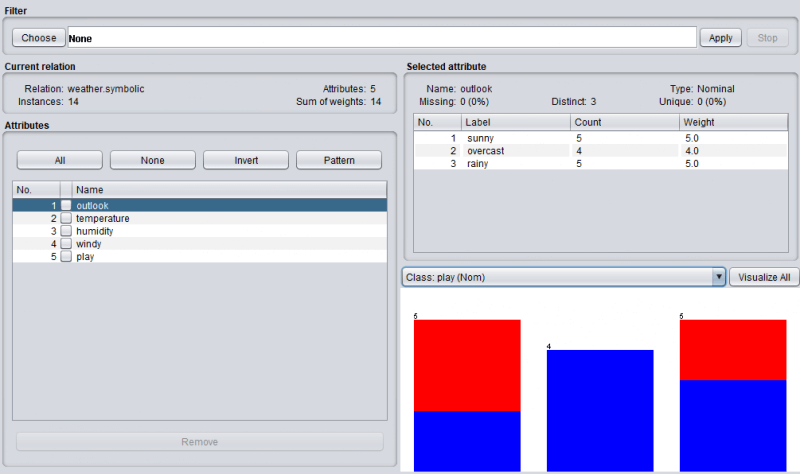The width and height of the screenshot is (800, 474).
Task: Toggle the windy attribute checkbox
Action: pyautogui.click(x=66, y=244)
